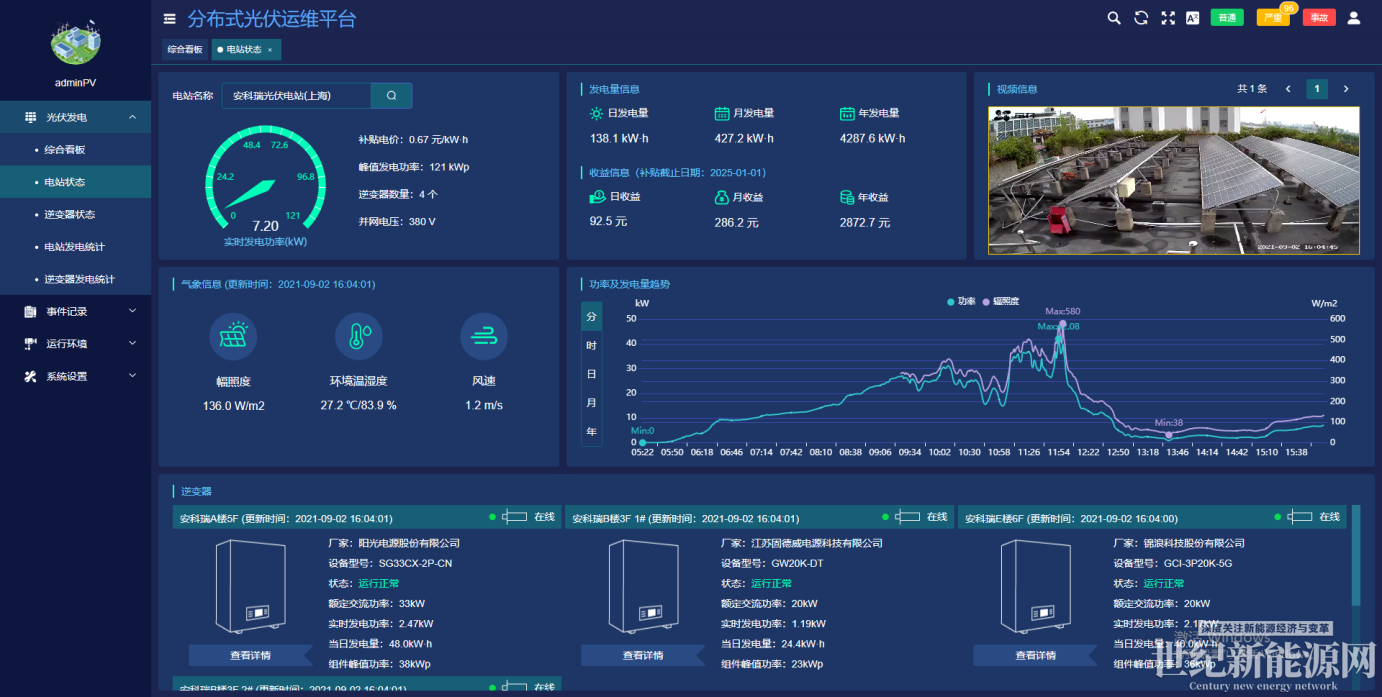Viewport: 1382px width, 697px height.
Task: Click the 安科瑞A楼5F inverter image
Action: point(251,586)
